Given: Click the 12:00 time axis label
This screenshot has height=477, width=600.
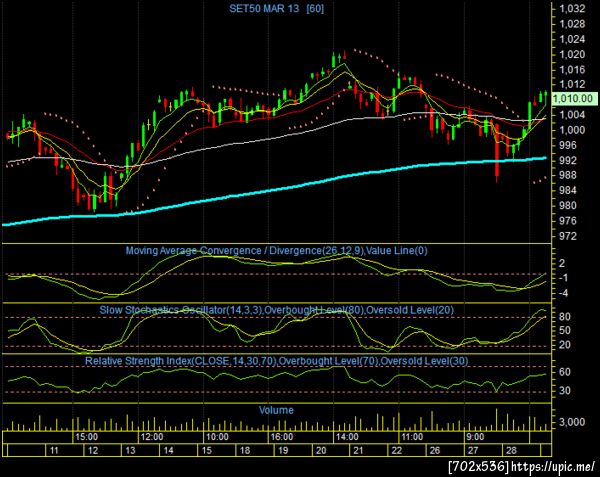Looking at the screenshot, I should (152, 437).
